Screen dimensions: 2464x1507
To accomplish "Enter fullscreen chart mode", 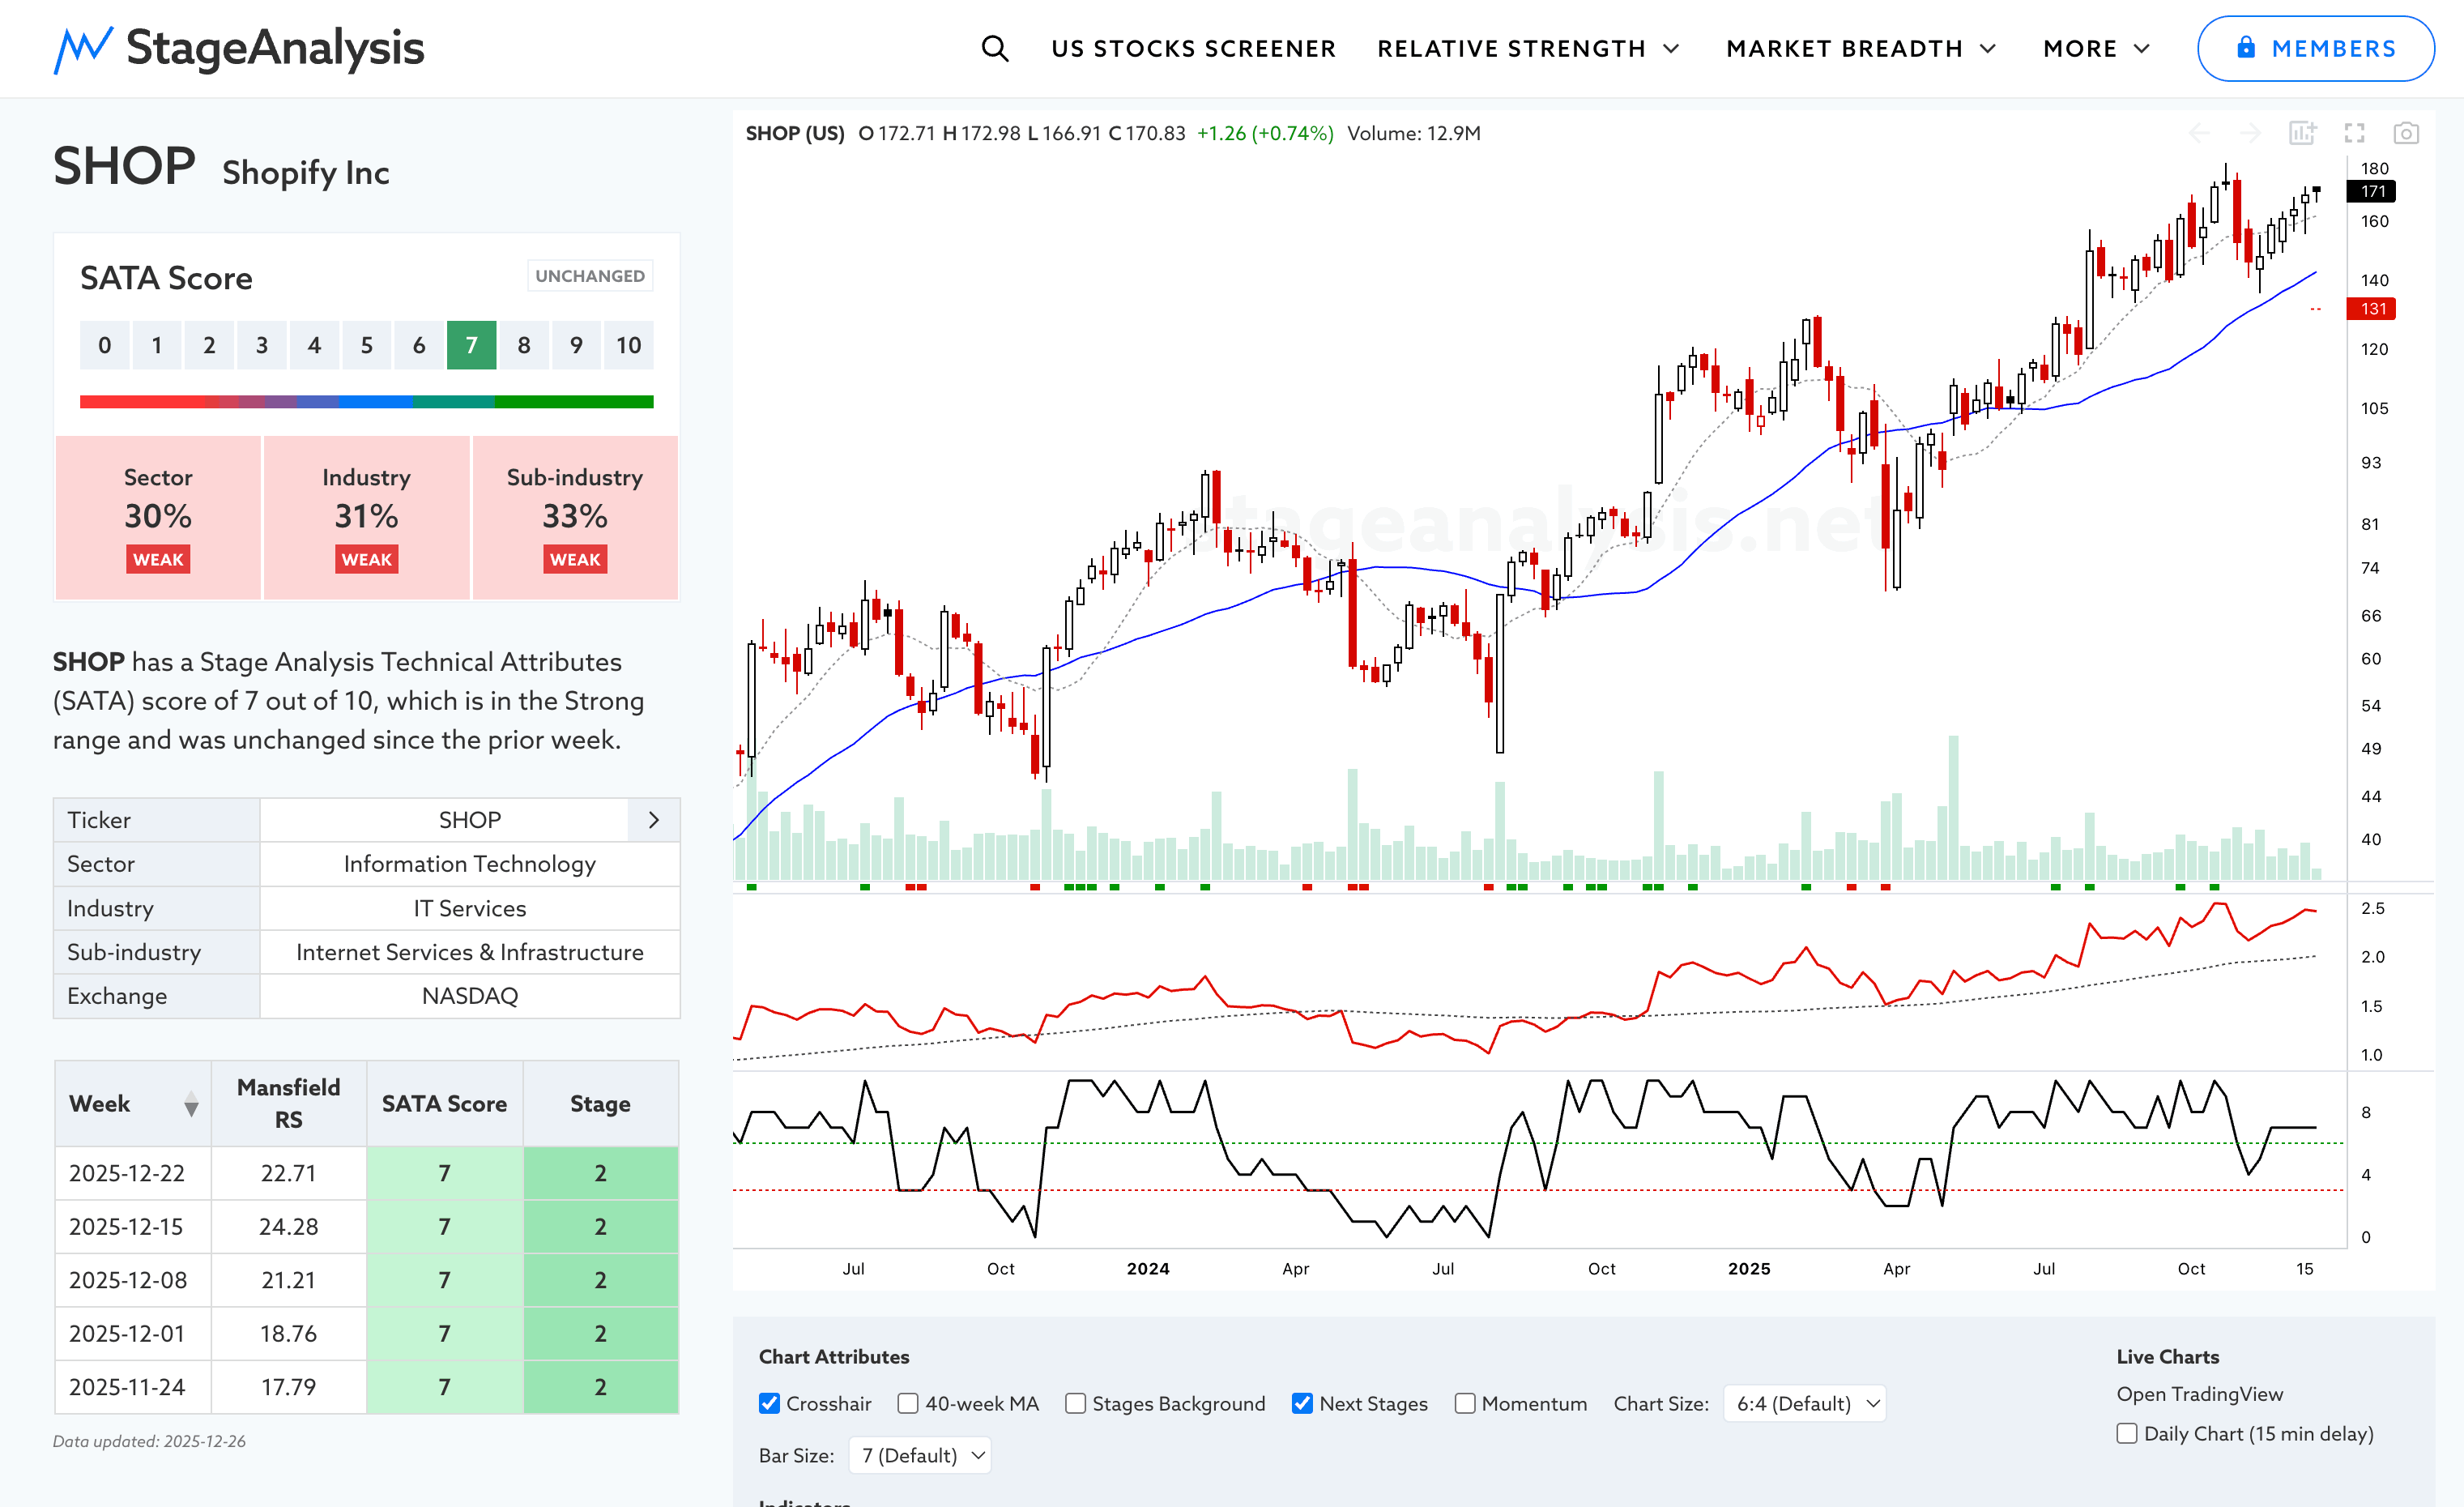I will [x=2354, y=133].
